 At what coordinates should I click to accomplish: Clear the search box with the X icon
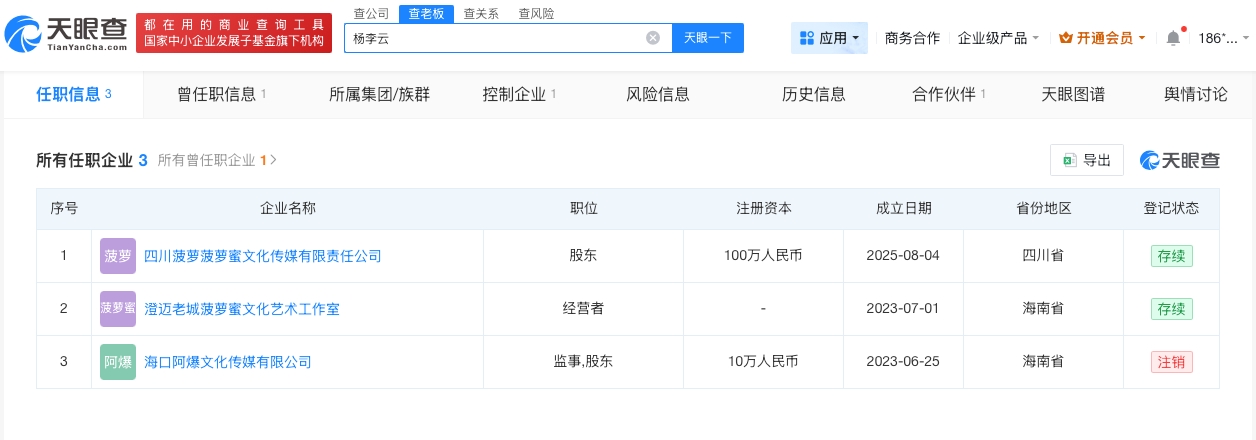[653, 38]
